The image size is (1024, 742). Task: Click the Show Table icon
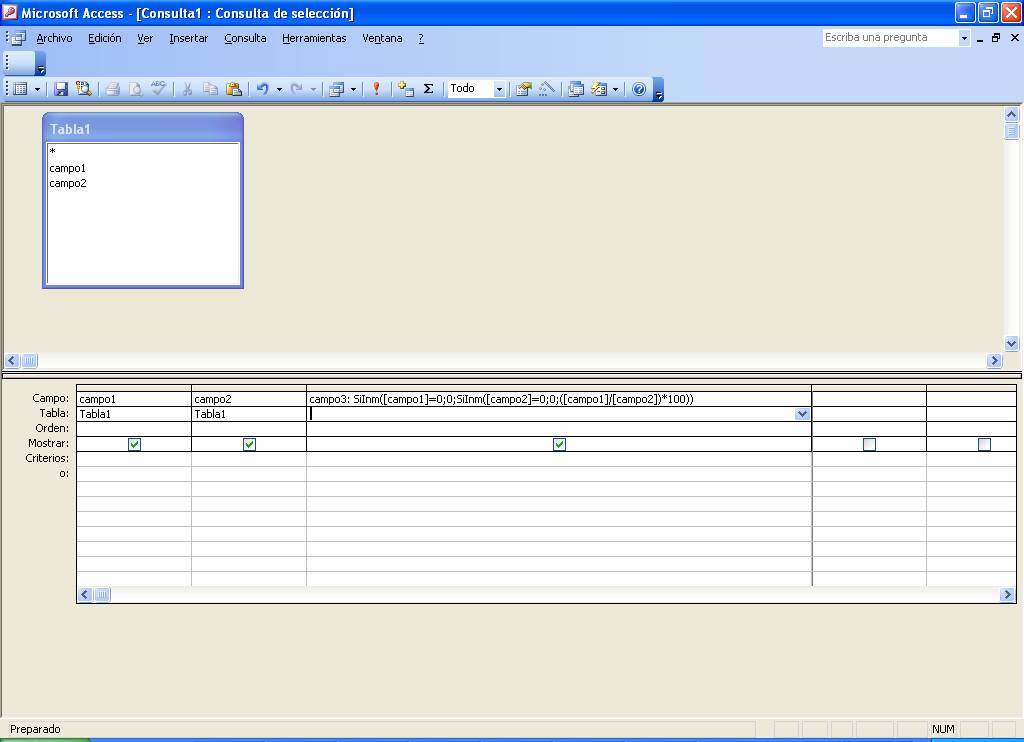coord(406,89)
